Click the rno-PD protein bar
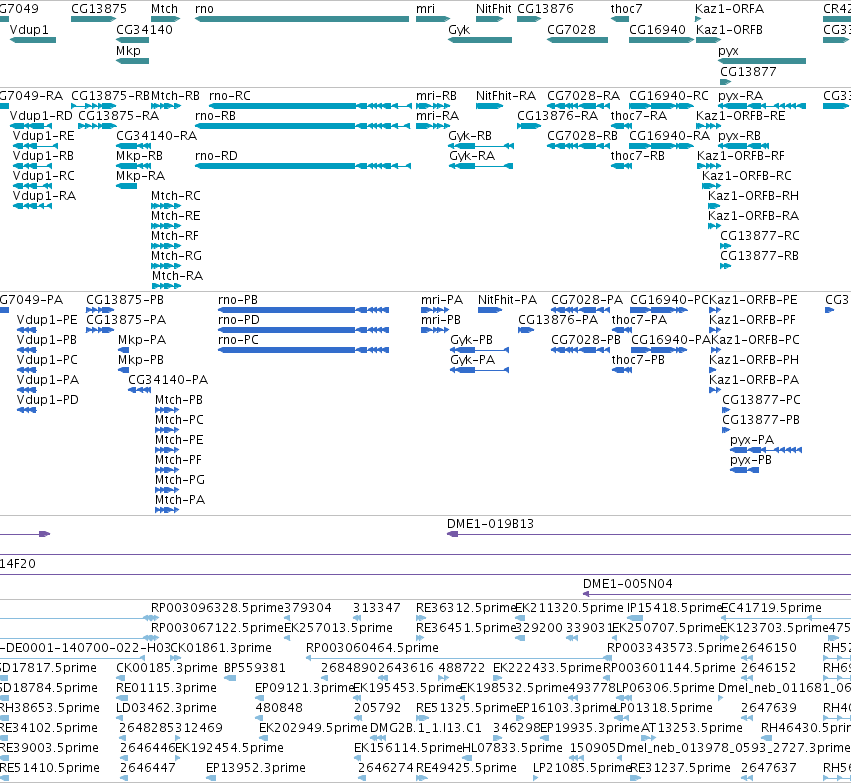 click(x=303, y=330)
